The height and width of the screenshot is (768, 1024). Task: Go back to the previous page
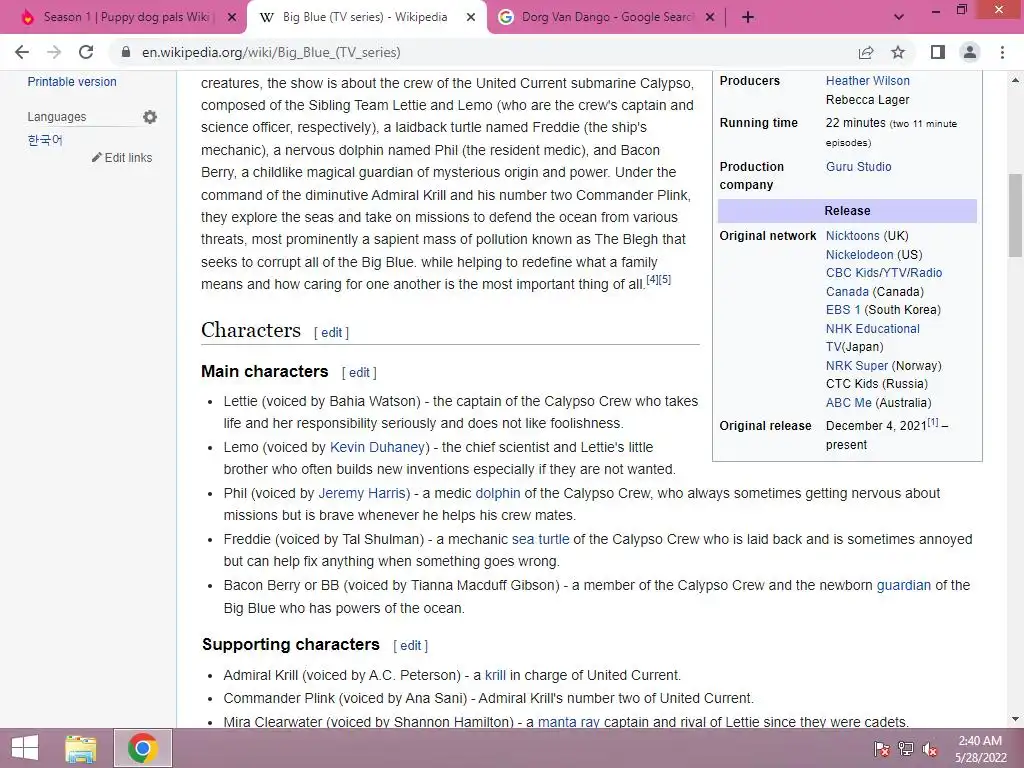click(x=22, y=52)
